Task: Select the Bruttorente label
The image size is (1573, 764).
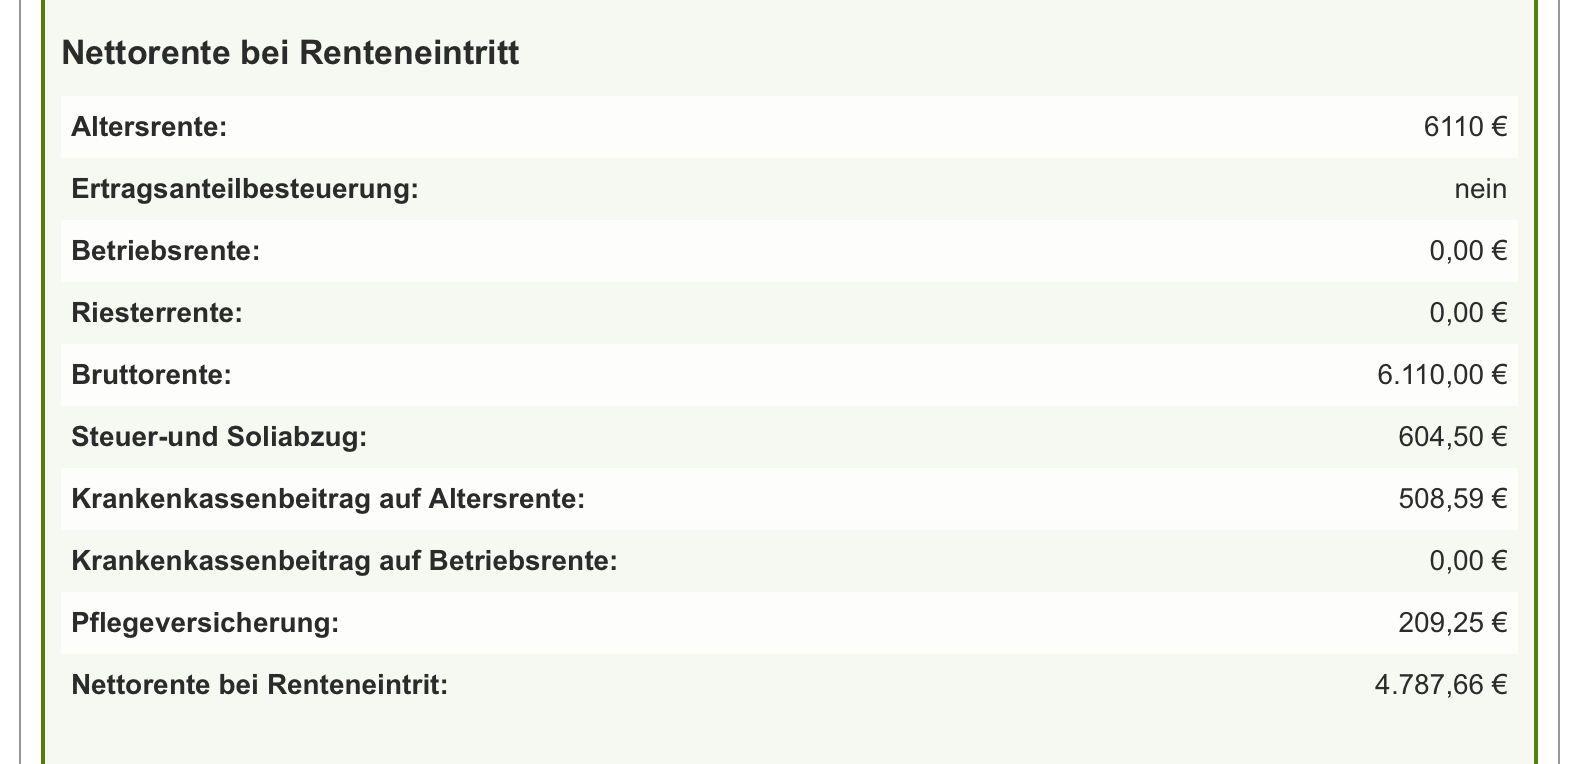Action: click(152, 375)
